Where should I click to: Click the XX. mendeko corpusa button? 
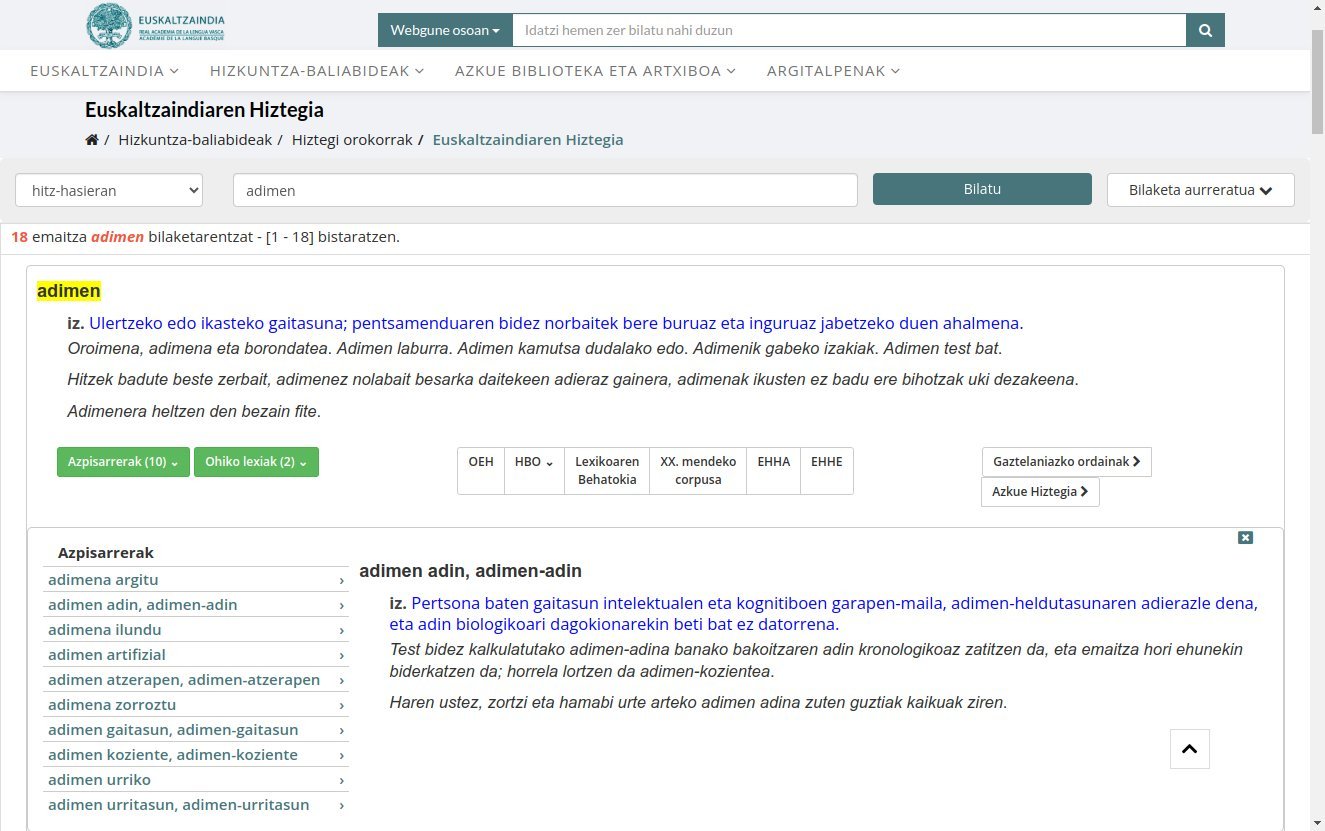(698, 471)
